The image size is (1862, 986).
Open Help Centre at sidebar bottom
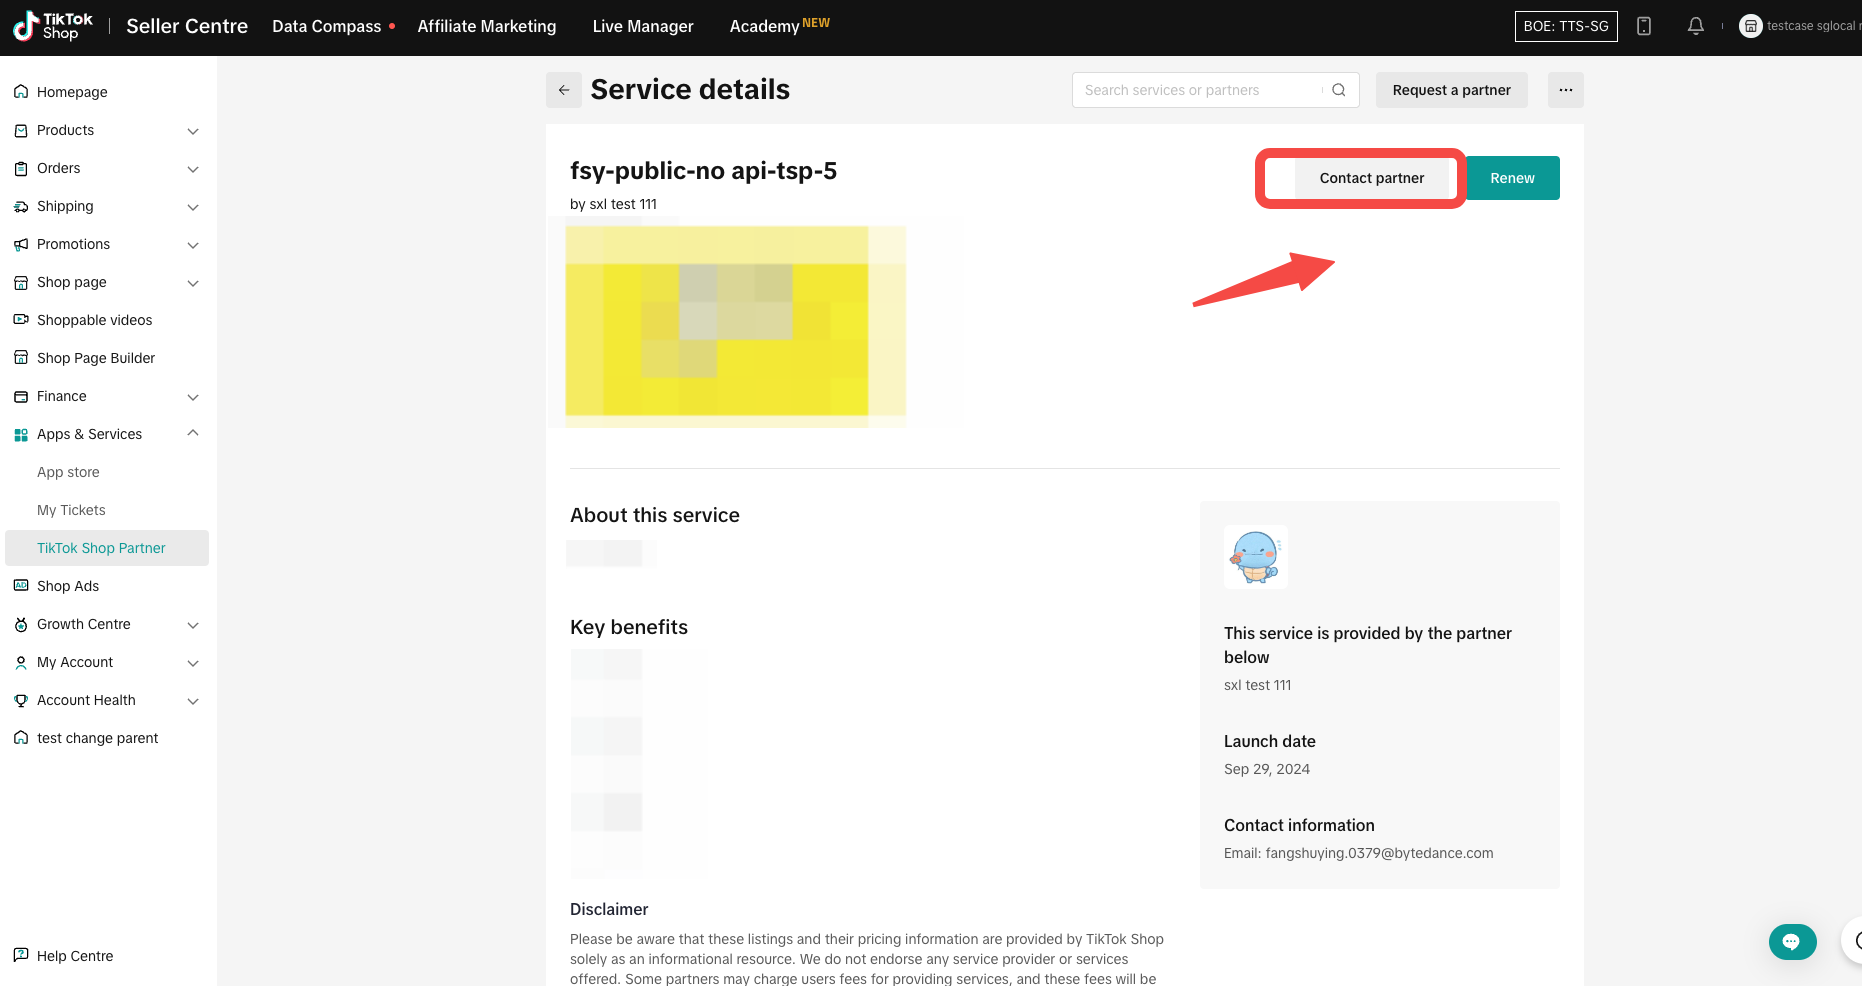74,956
